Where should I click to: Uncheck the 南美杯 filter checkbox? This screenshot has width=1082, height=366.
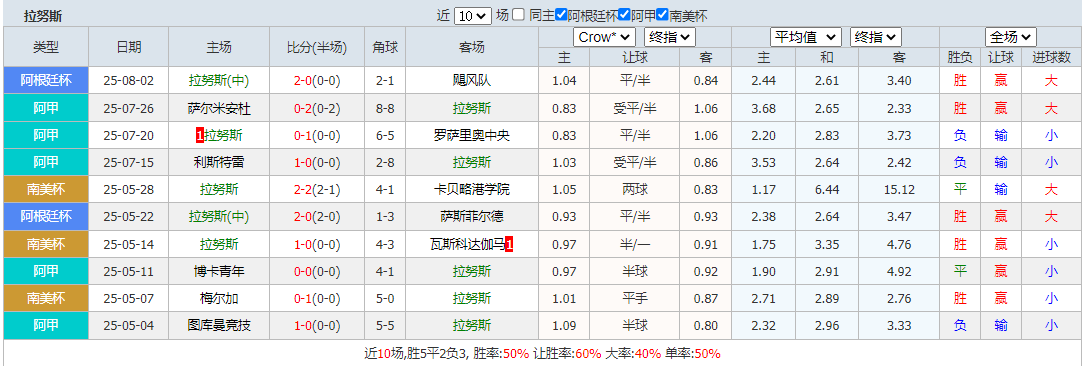click(662, 15)
